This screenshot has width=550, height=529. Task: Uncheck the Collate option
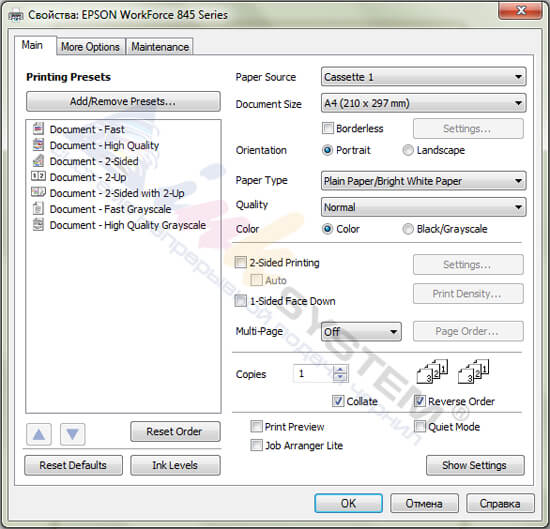[338, 401]
